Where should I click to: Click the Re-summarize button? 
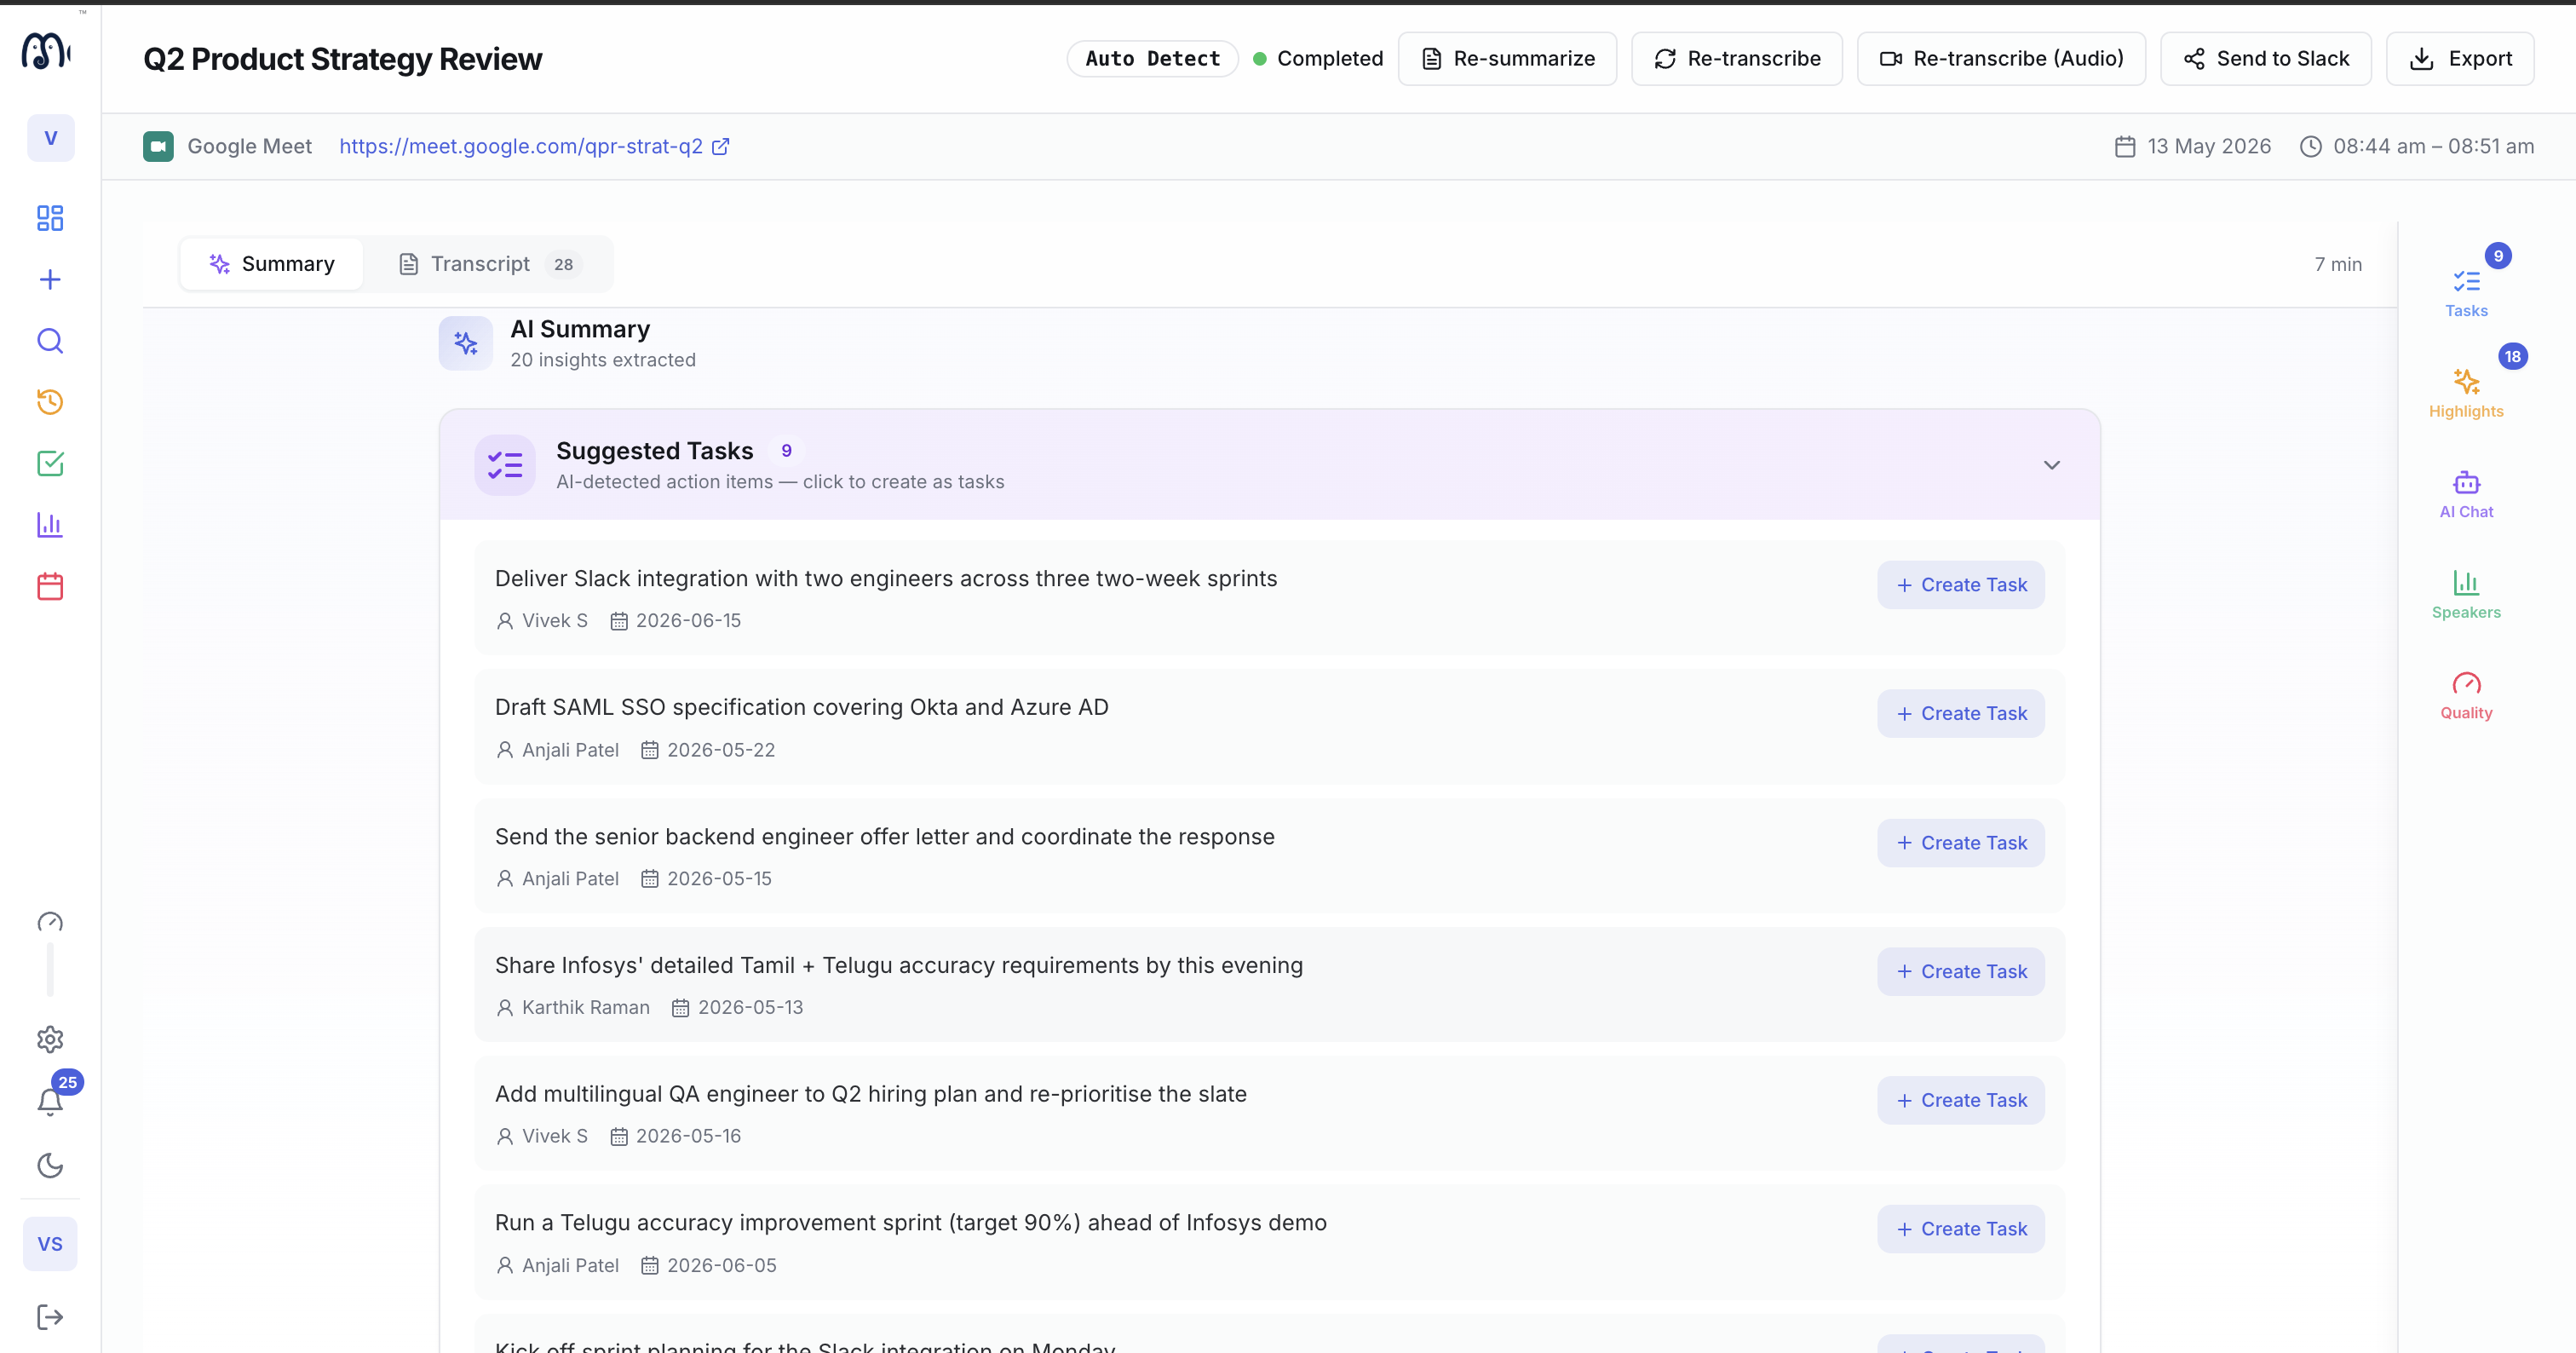pyautogui.click(x=1507, y=58)
